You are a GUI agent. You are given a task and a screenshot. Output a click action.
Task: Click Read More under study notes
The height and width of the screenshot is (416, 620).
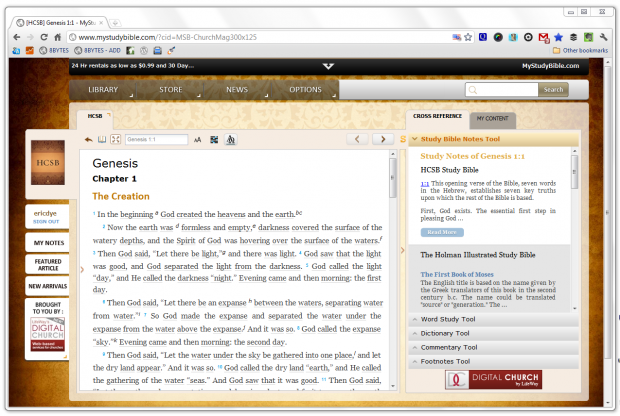click(442, 233)
